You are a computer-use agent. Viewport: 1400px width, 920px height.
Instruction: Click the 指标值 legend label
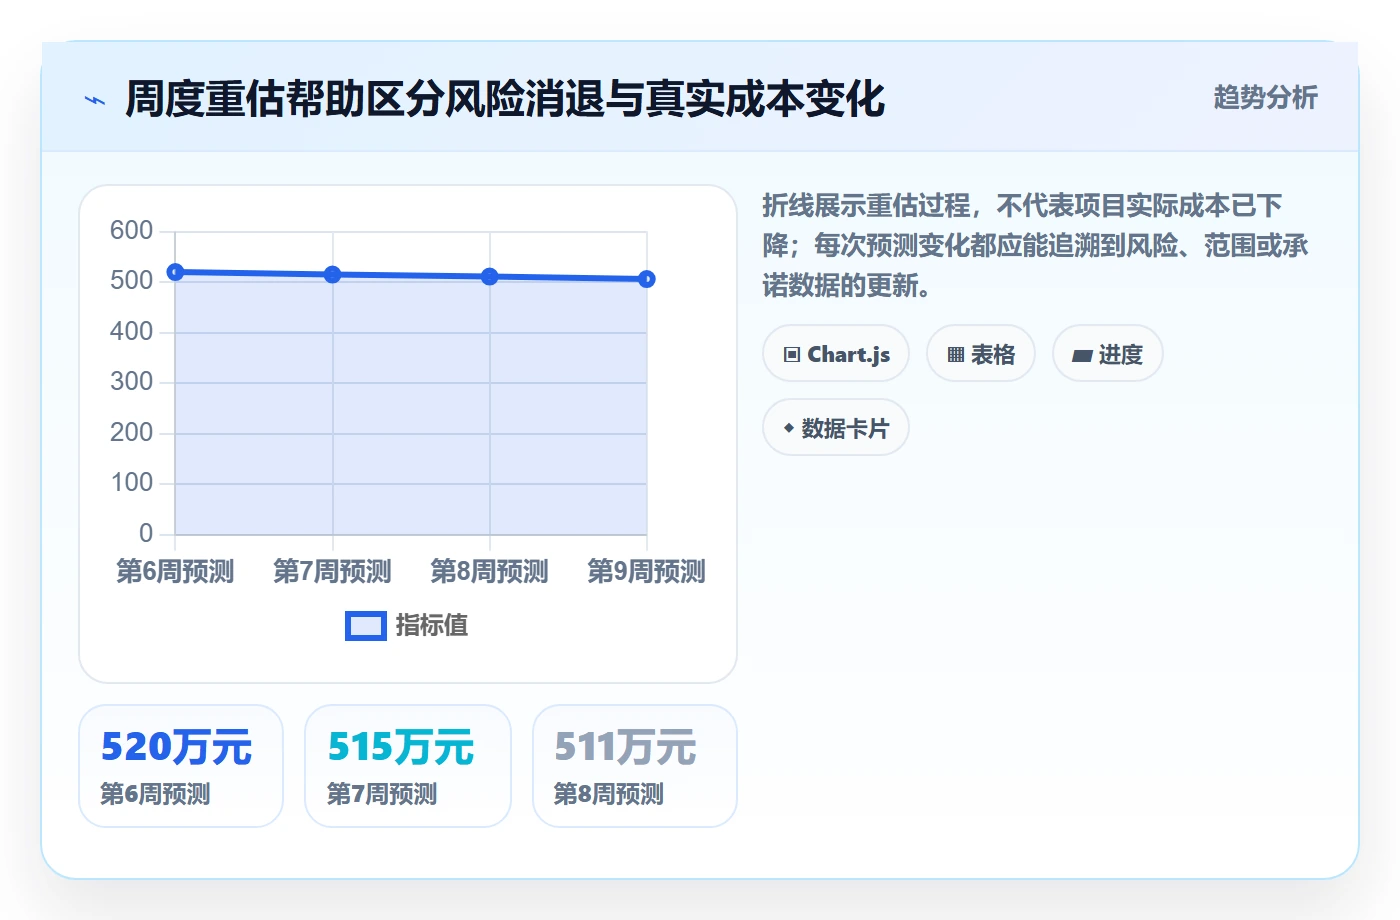point(432,626)
